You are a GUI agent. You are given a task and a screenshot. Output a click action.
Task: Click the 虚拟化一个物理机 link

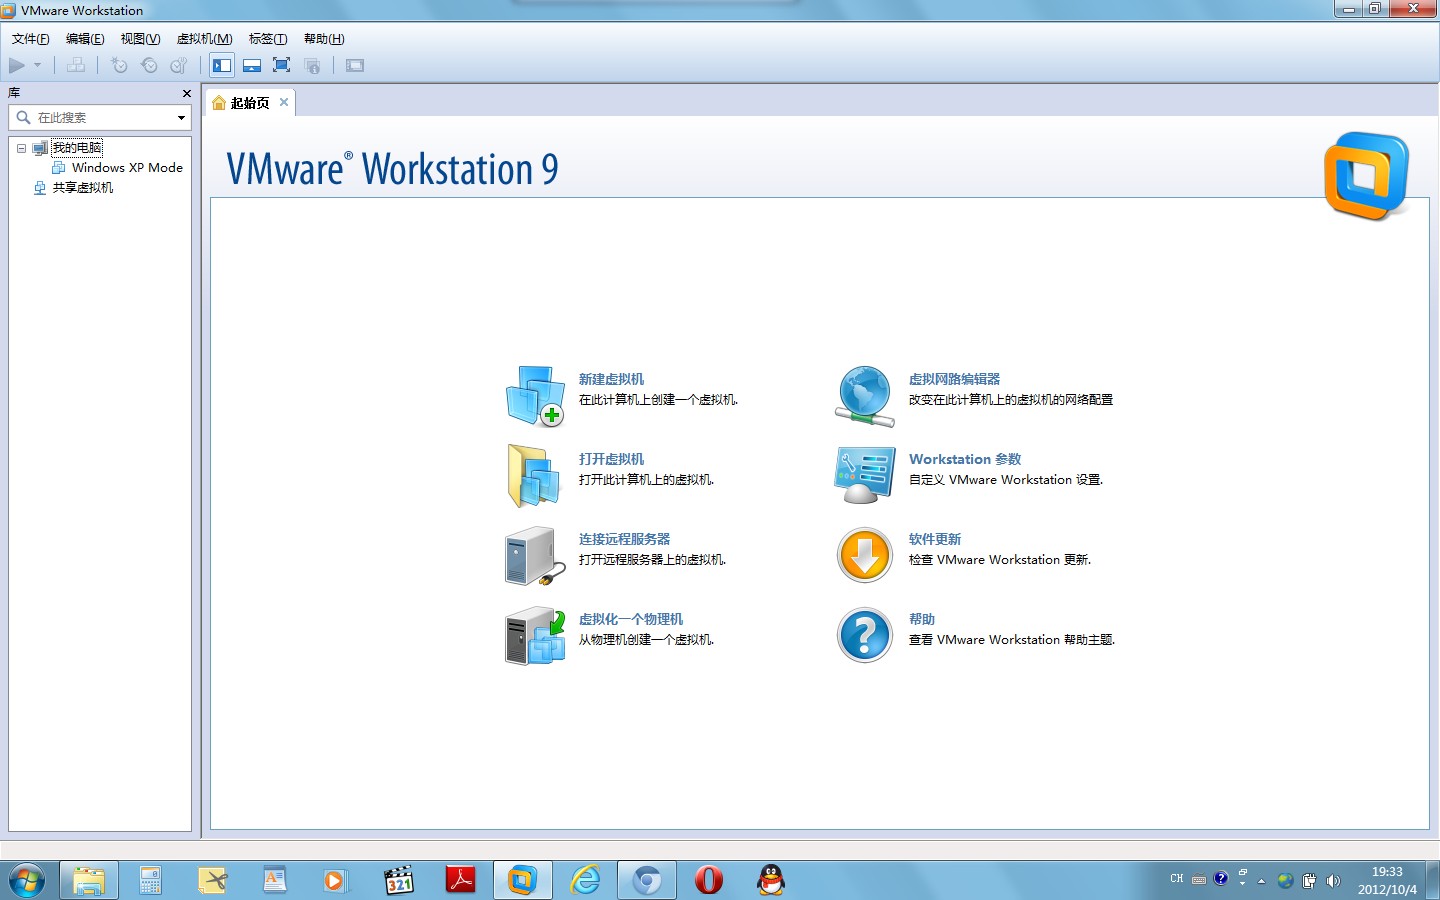click(631, 619)
